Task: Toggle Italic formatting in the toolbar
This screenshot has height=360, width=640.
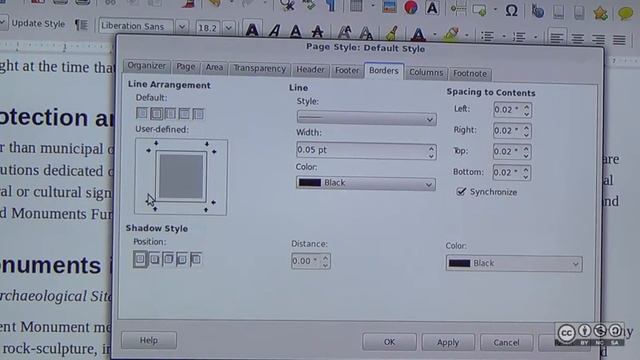Action: (x=274, y=31)
